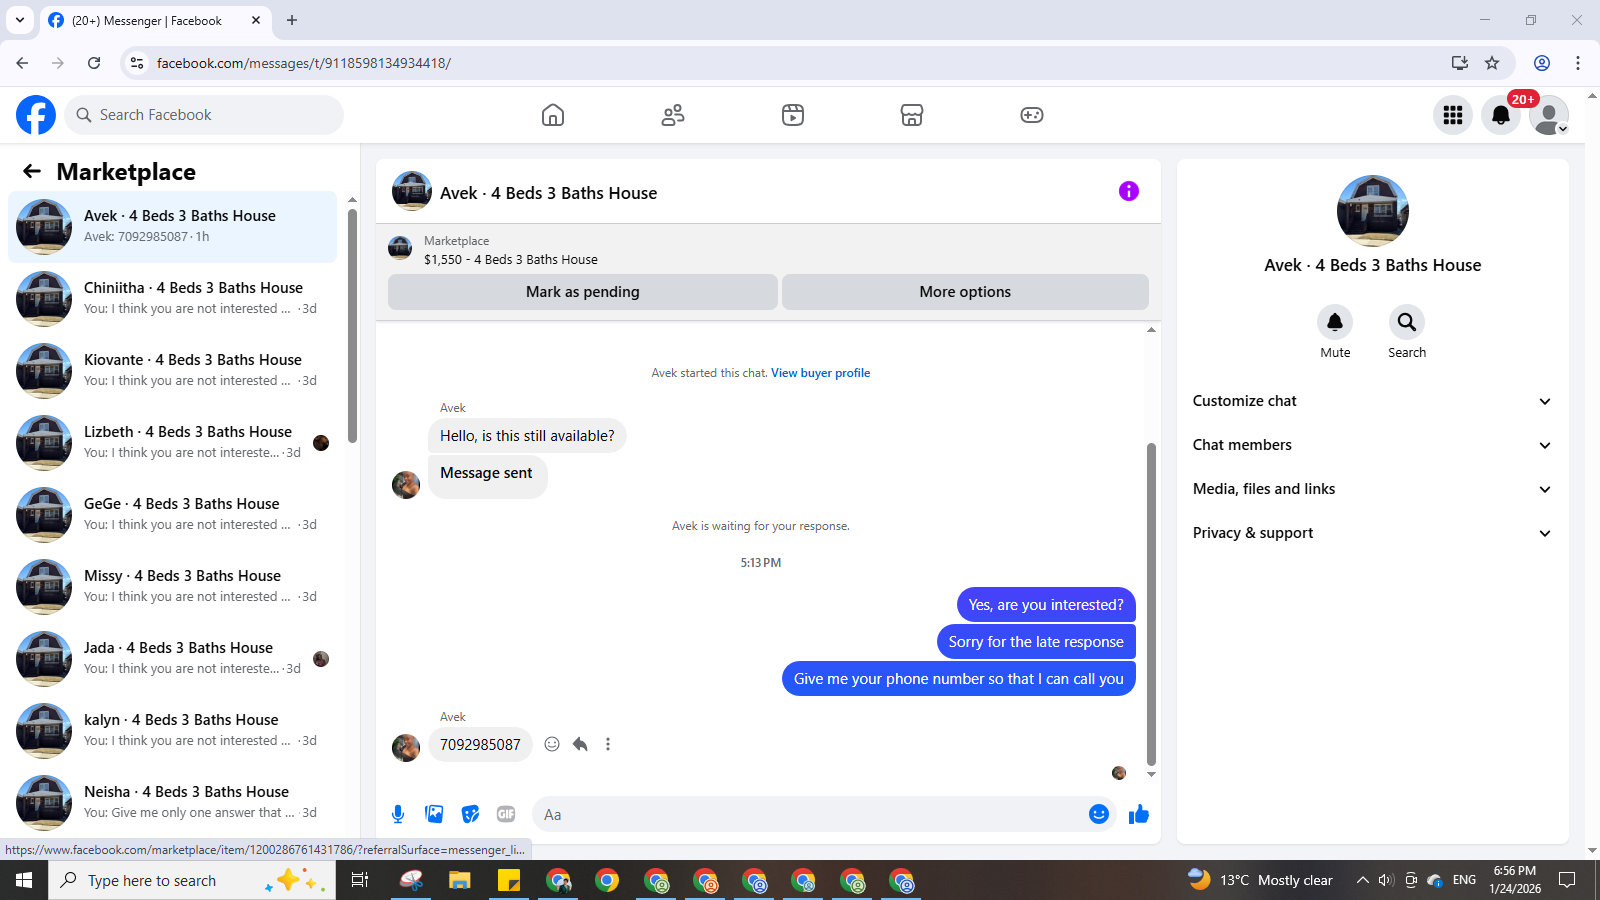Screen dimensions: 1600x900
Task: Open the Facebook Home tab
Action: (553, 115)
